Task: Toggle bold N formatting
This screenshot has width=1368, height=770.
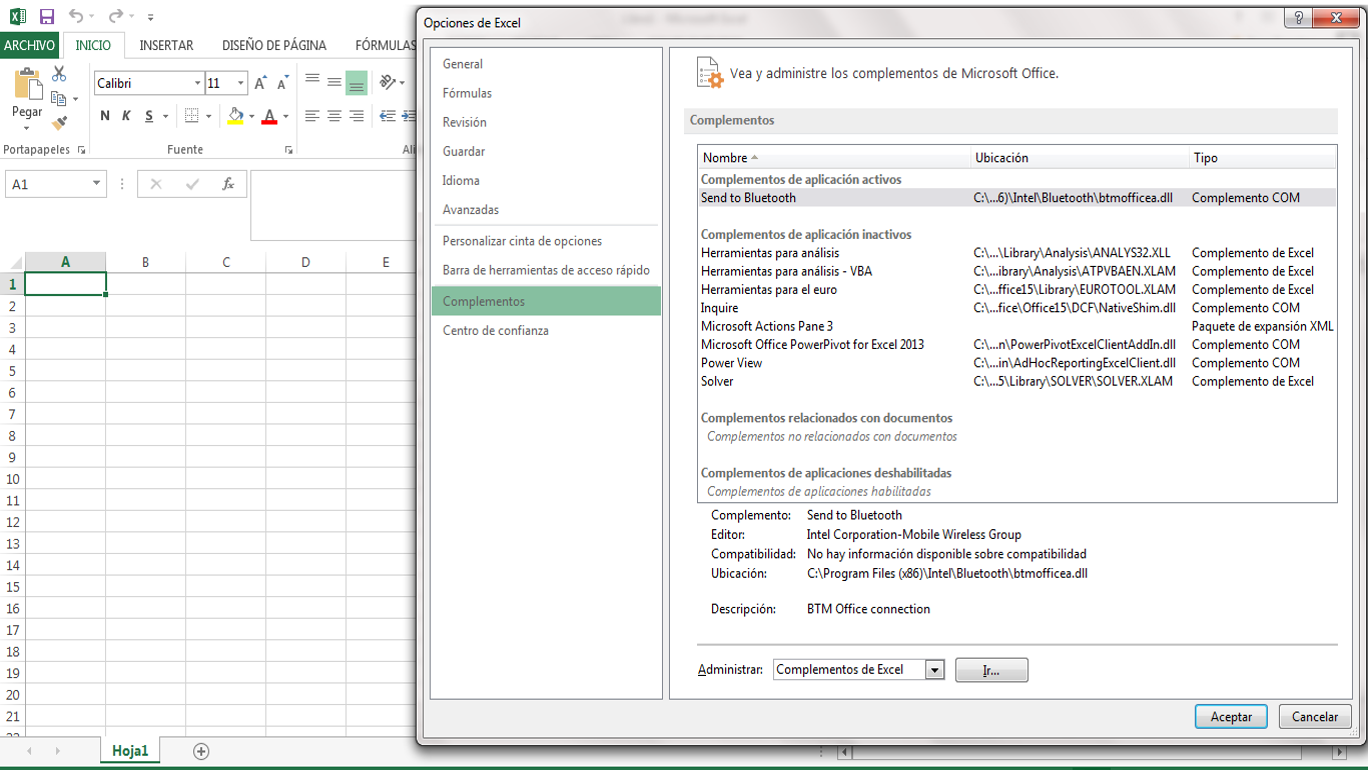Action: tap(105, 116)
